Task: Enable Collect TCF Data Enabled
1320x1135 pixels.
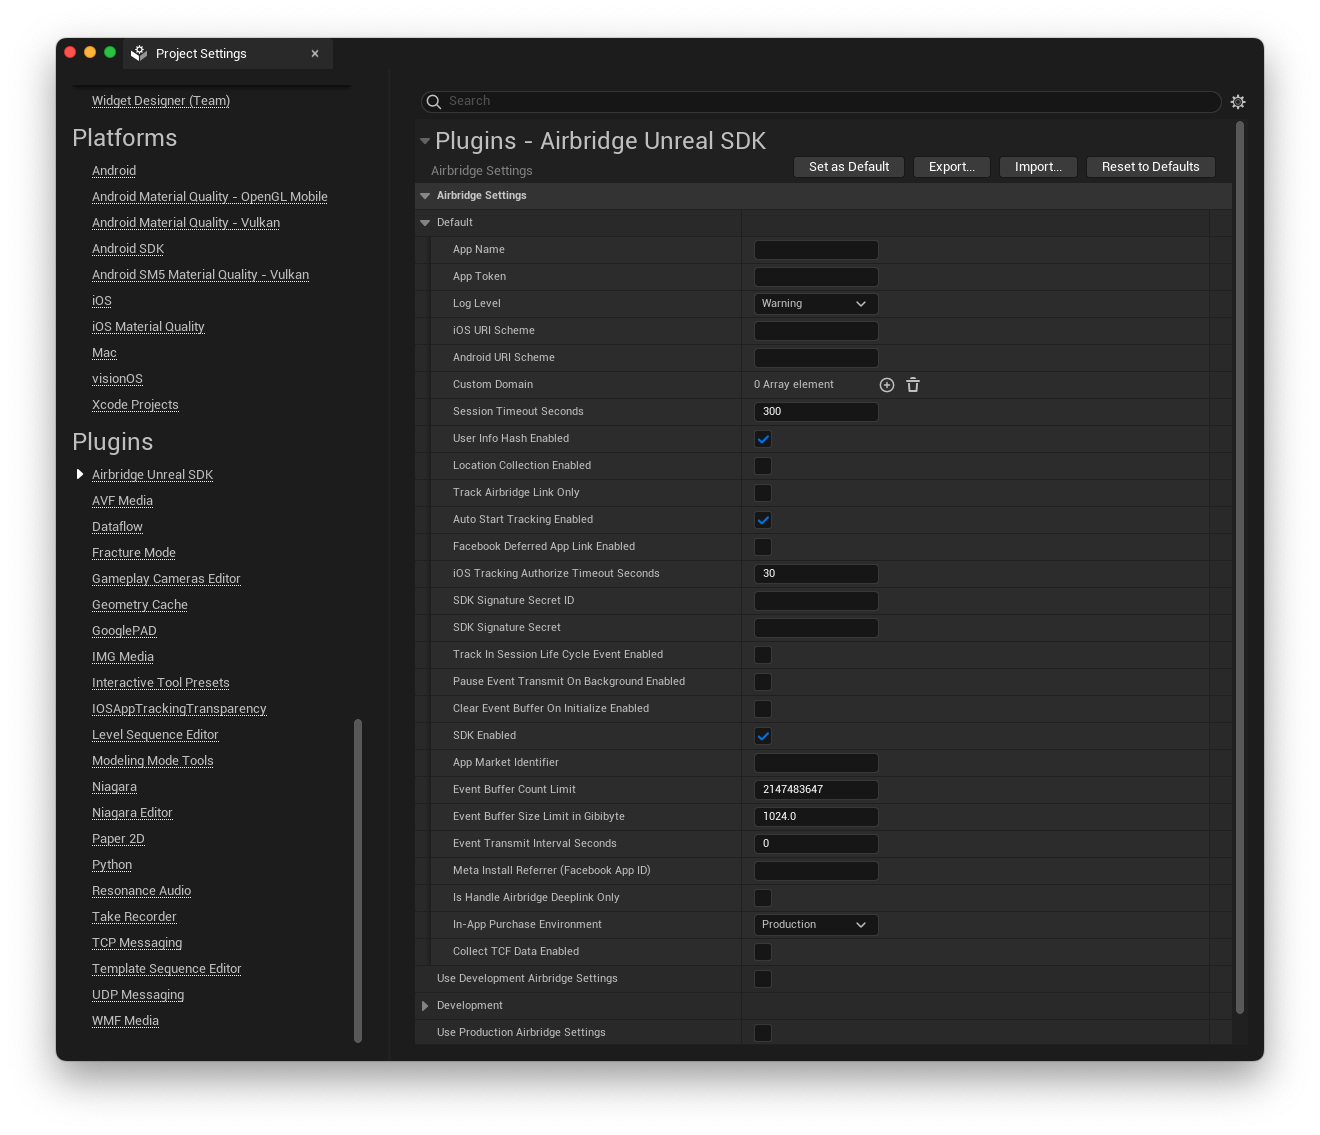Action: (763, 952)
